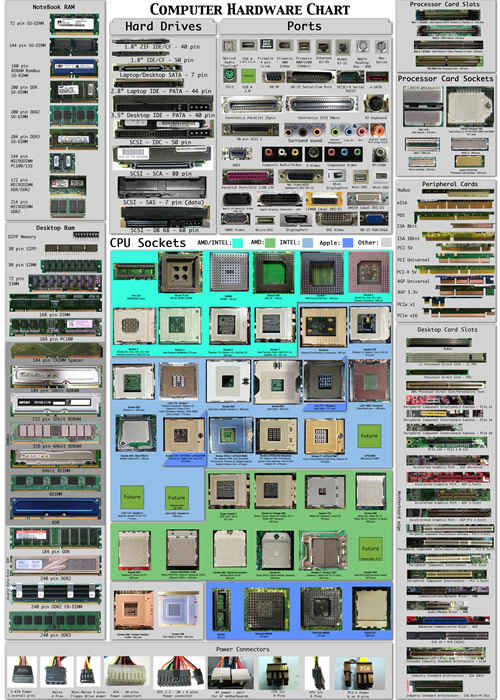Click the 'Ports' section header
500x700 pixels.
pos(304,26)
